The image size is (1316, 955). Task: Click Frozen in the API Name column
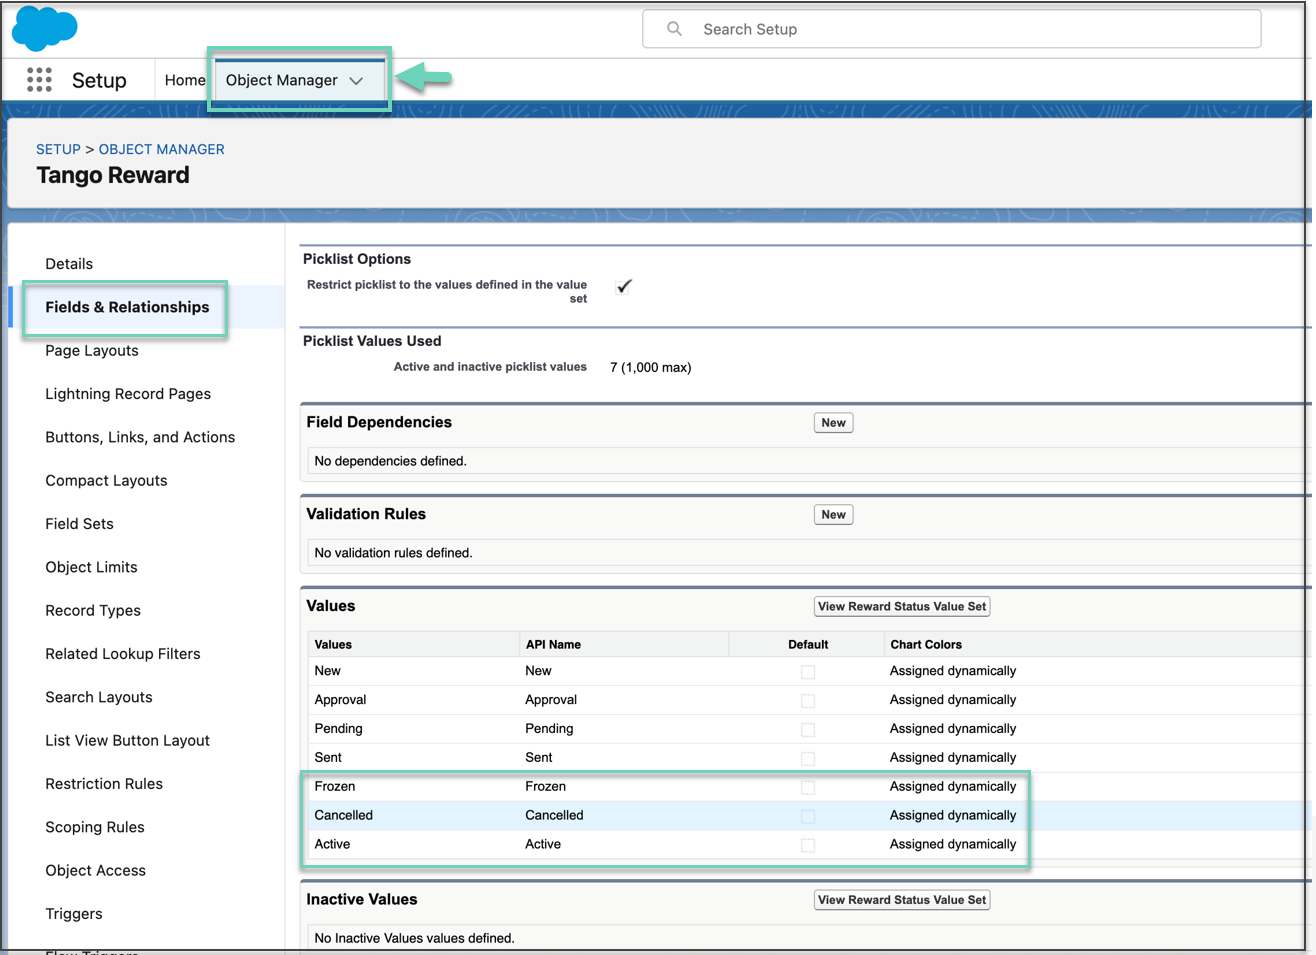coord(545,787)
